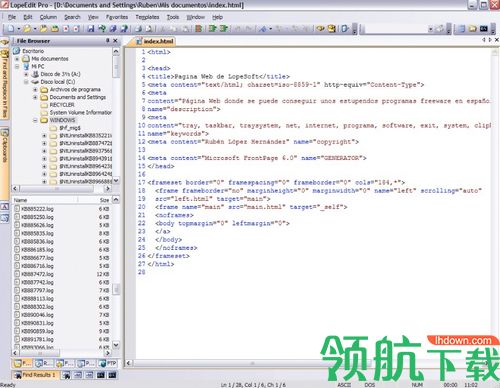The width and height of the screenshot is (500, 388).
Task: Open the View menu
Action: [x=93, y=17]
